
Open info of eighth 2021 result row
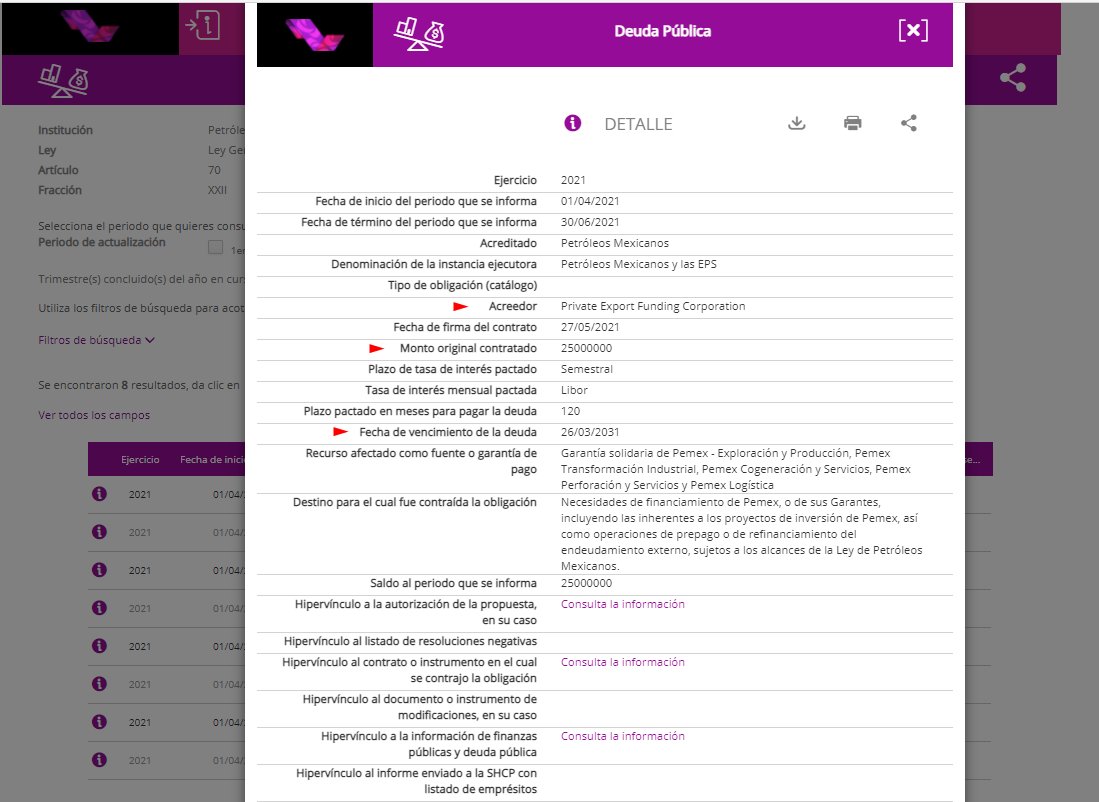click(x=100, y=759)
